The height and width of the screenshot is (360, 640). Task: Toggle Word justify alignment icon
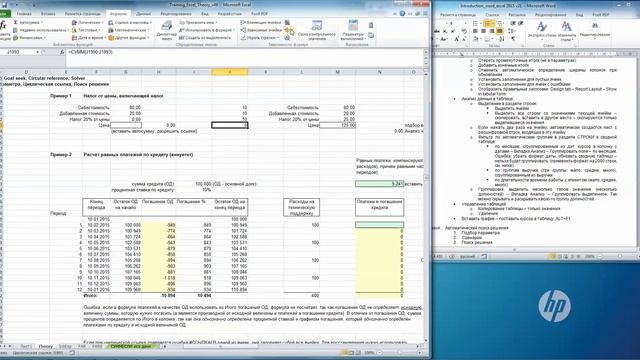499,31
